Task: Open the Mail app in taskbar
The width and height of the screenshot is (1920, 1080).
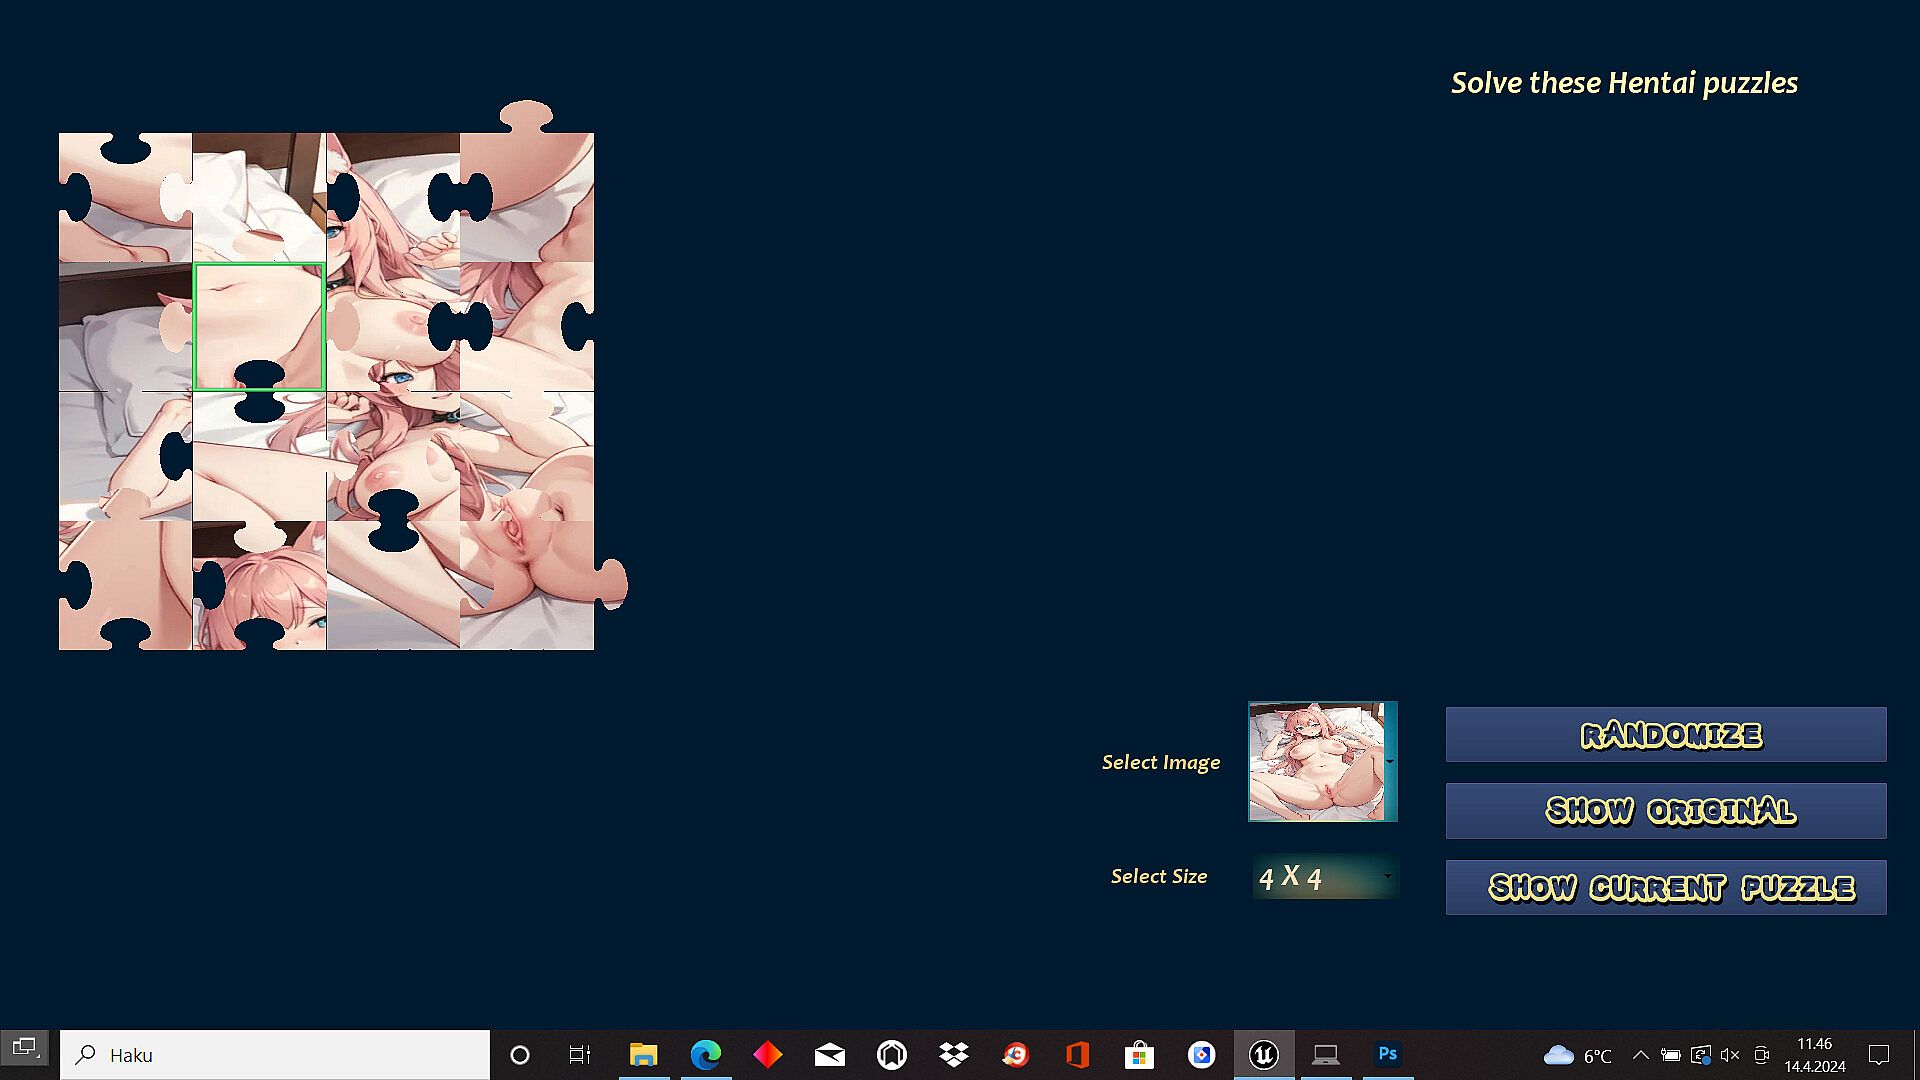Action: pos(830,1054)
